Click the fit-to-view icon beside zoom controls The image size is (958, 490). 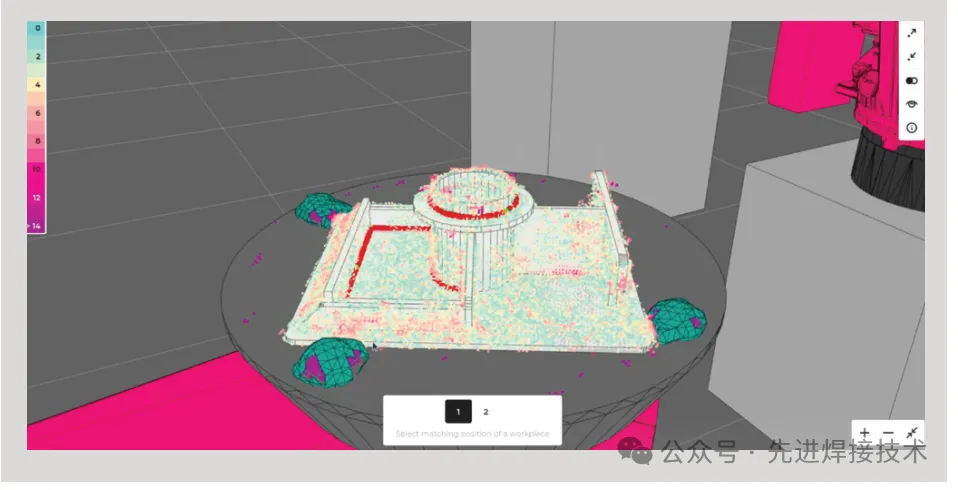tap(911, 434)
